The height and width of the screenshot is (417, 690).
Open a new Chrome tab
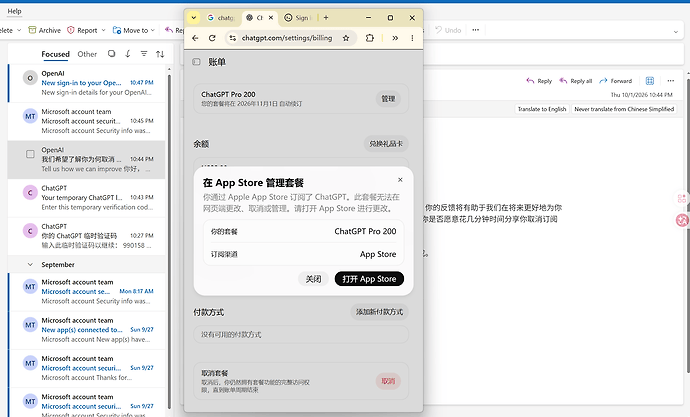click(326, 18)
